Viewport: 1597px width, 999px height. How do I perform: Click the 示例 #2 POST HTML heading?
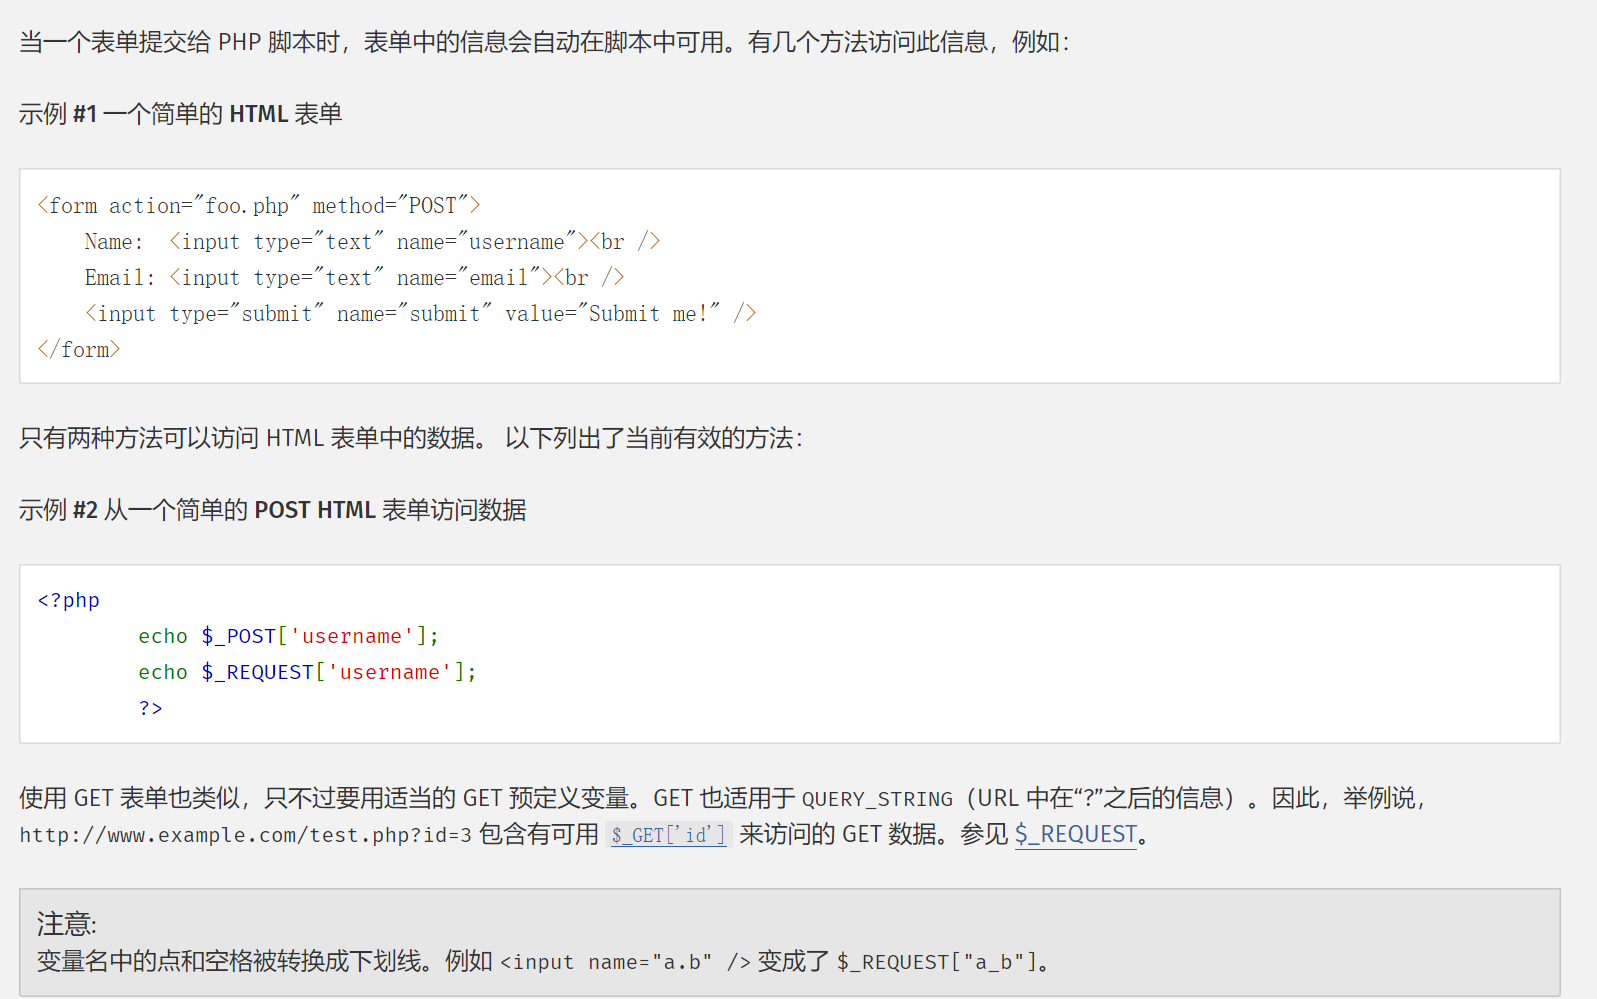point(272,510)
